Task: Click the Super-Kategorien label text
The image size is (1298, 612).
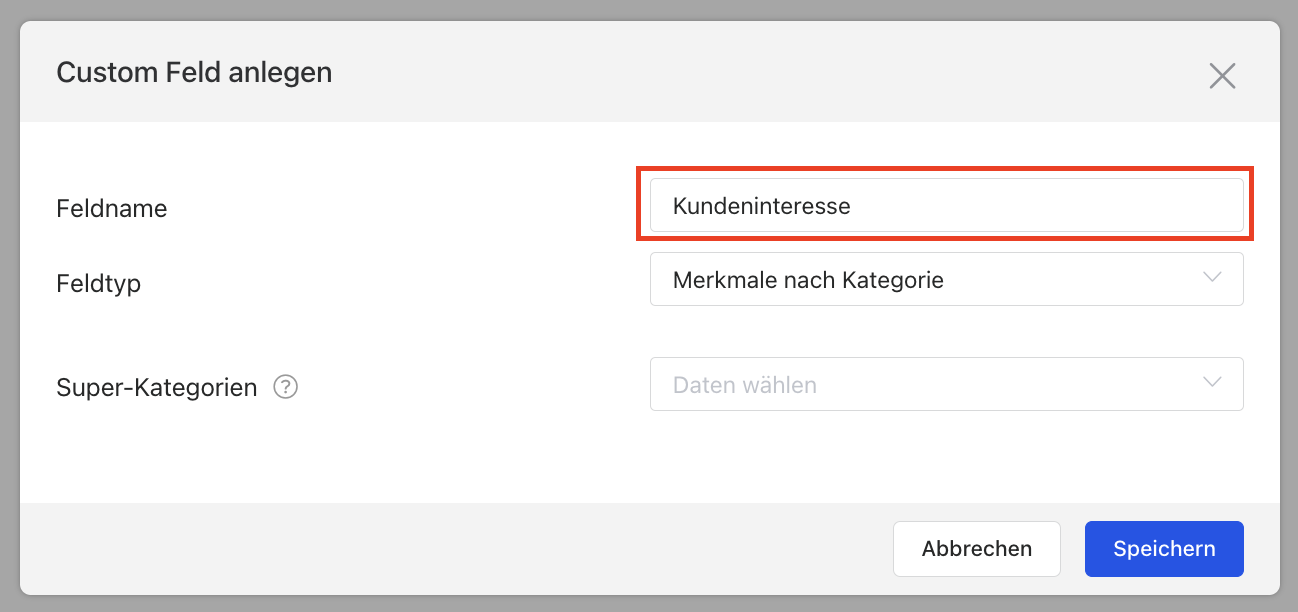Action: point(157,387)
